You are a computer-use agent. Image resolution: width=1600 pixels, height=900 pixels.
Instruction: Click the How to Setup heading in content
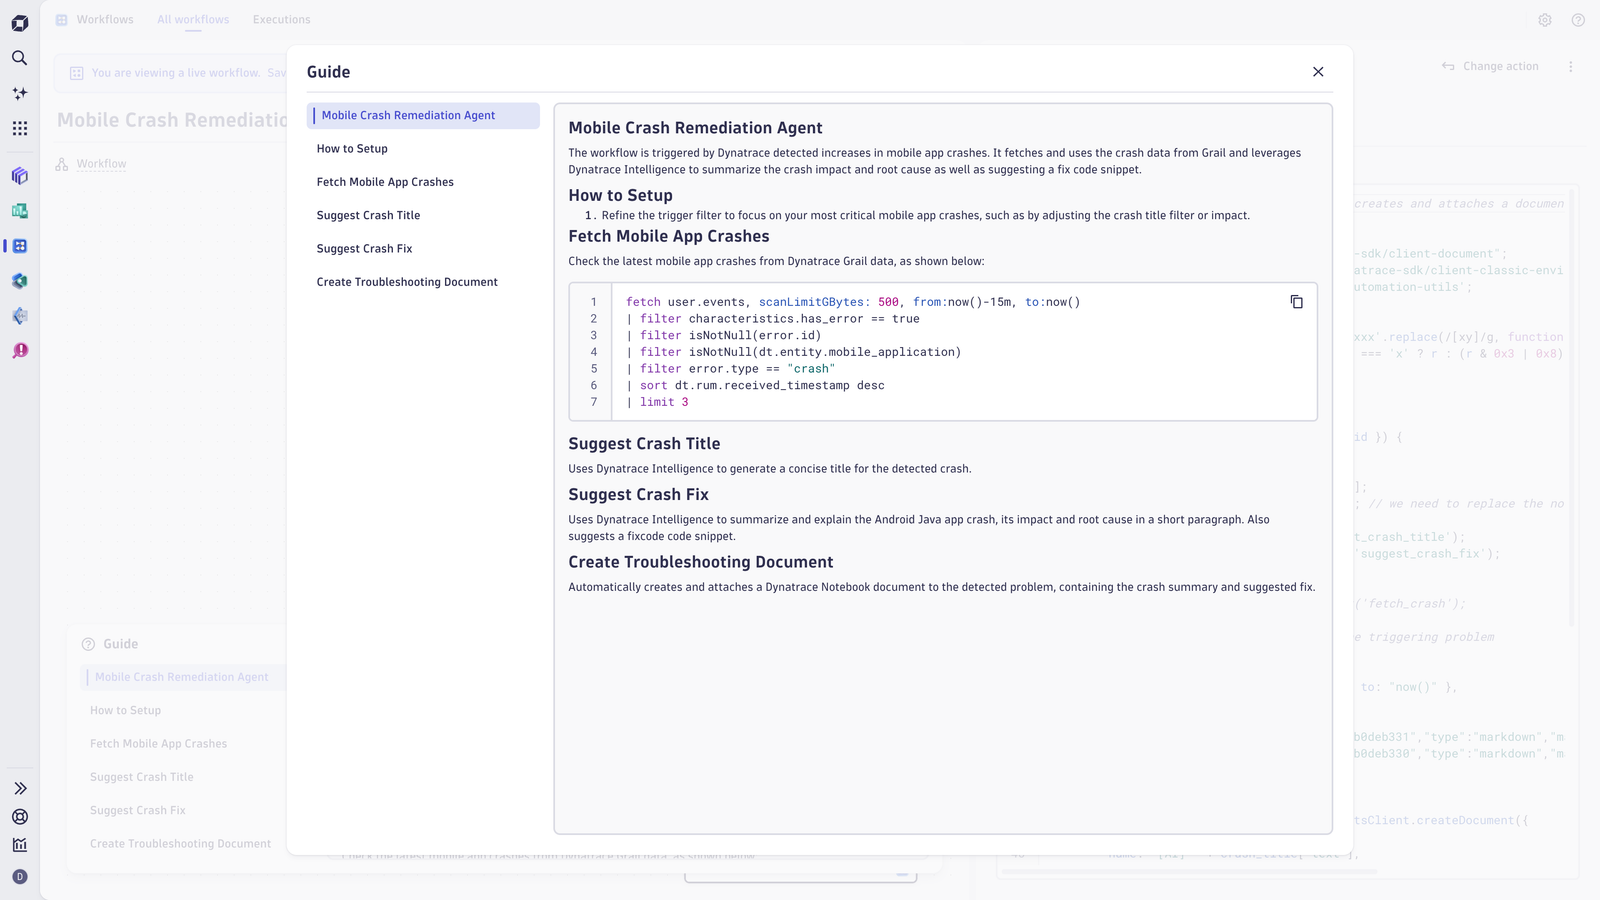click(620, 196)
